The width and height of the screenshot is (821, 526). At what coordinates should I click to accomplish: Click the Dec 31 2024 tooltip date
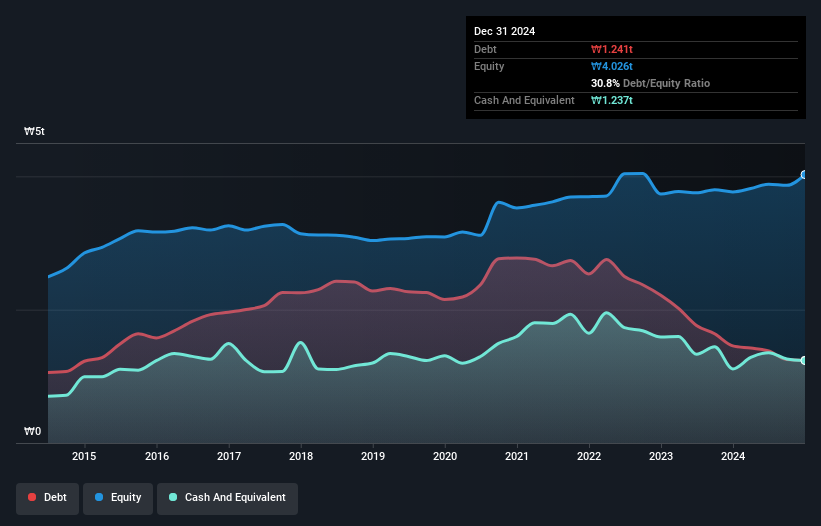tap(504, 31)
